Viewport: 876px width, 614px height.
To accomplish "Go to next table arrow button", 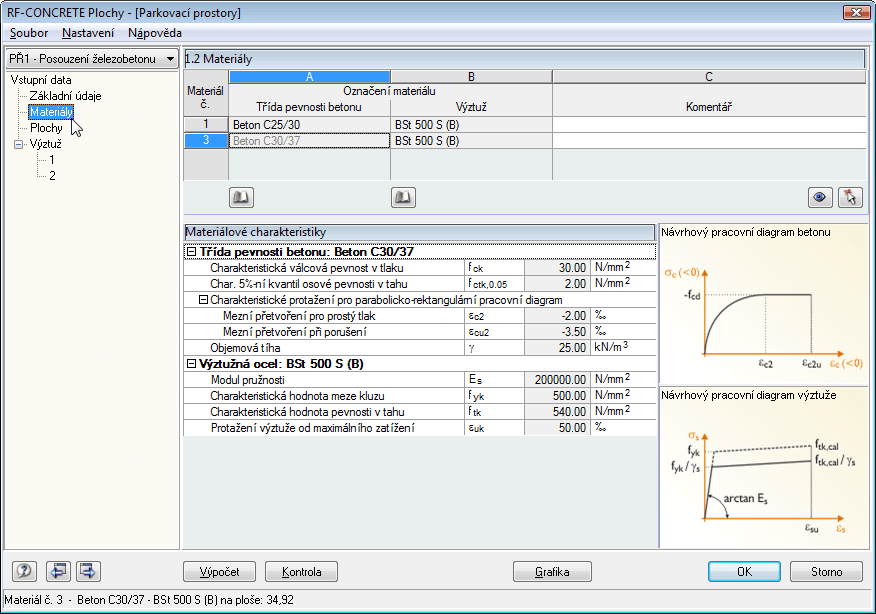I will [x=88, y=571].
